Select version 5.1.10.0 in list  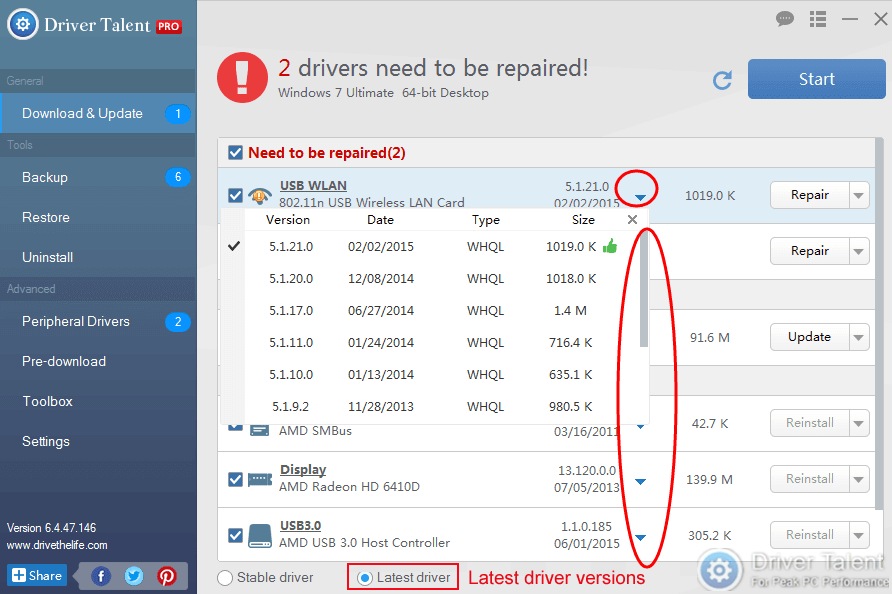pyautogui.click(x=435, y=374)
